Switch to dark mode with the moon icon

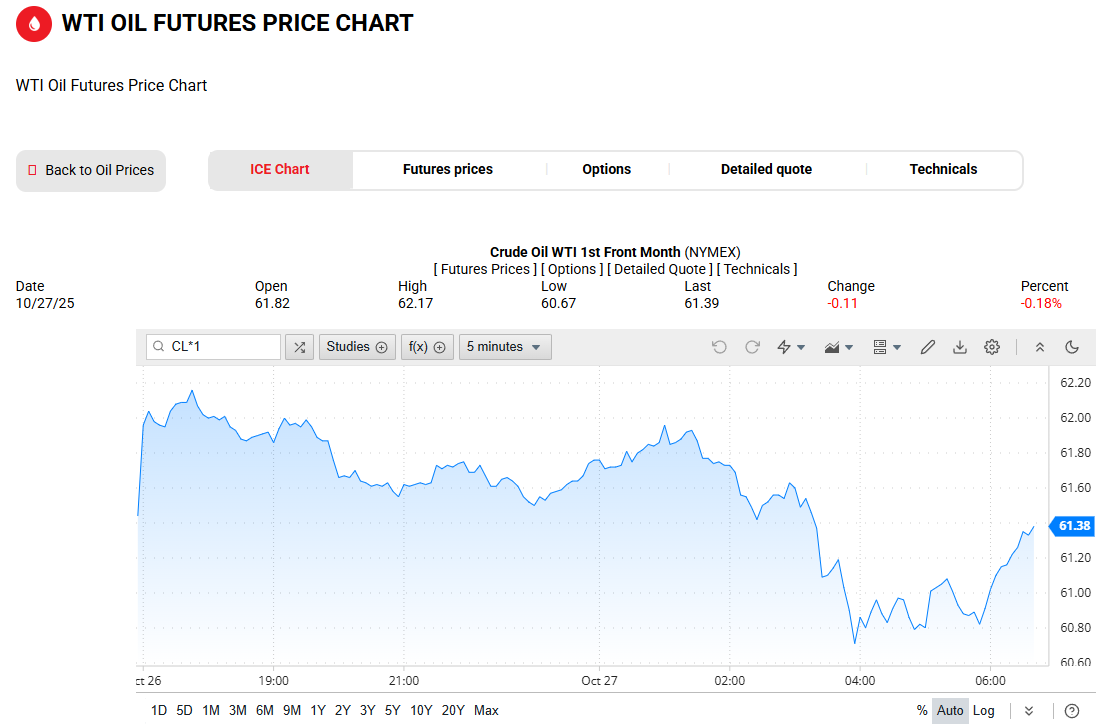[x=1072, y=347]
